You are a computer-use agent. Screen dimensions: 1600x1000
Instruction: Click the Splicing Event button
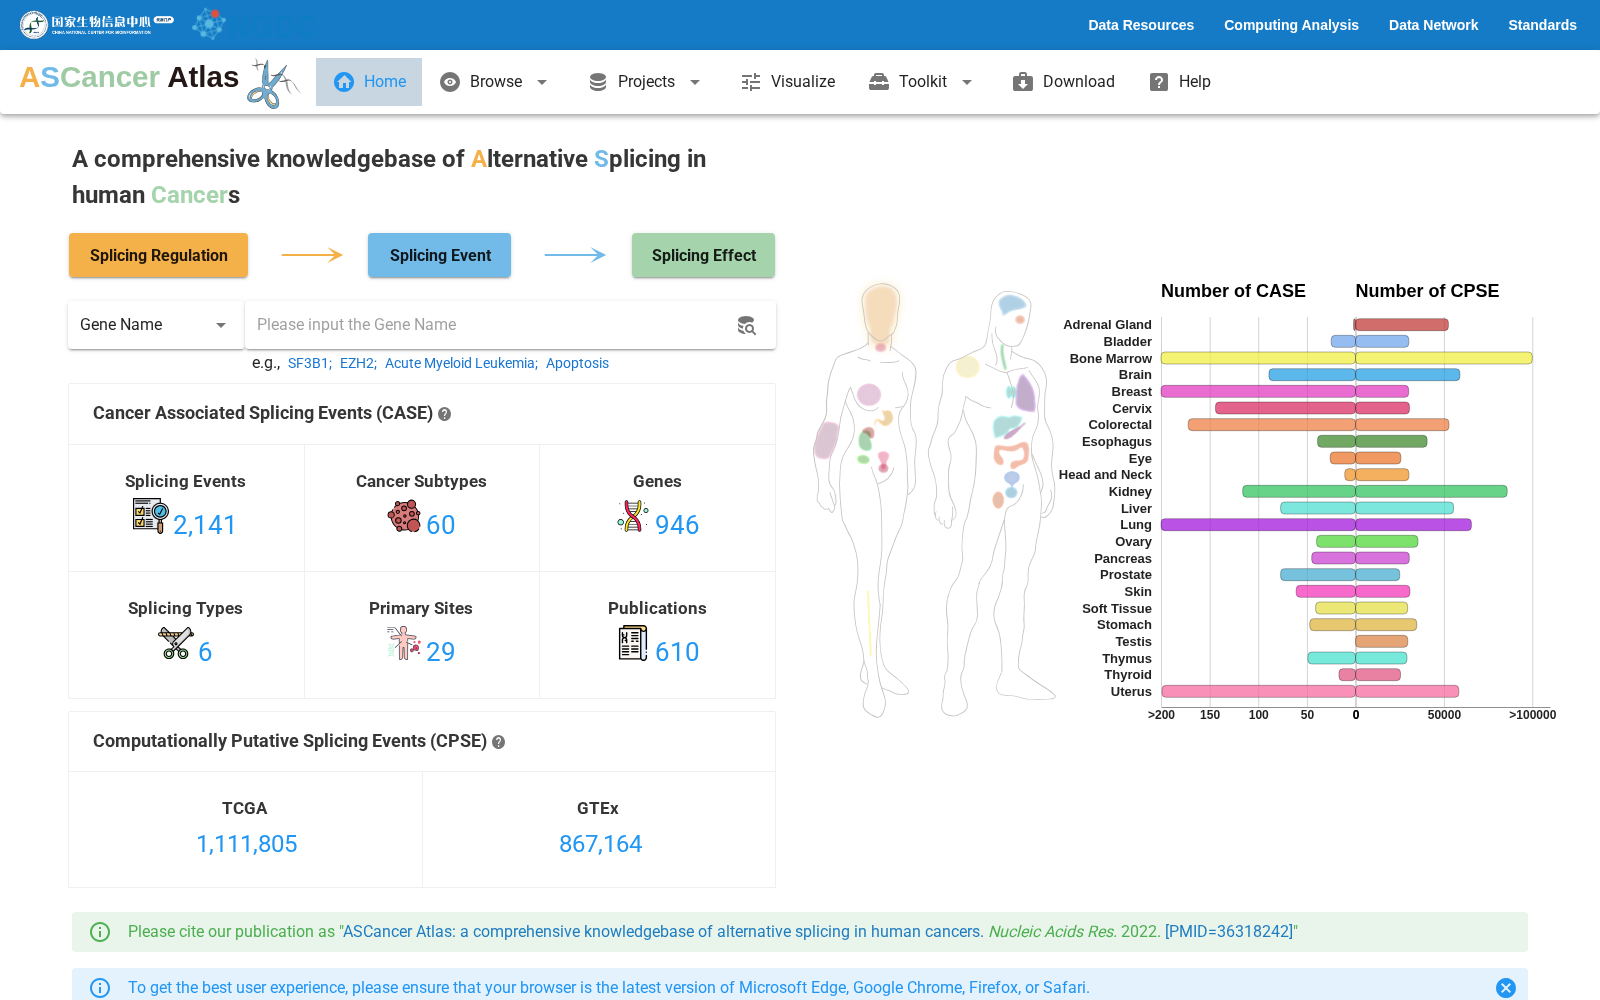440,256
